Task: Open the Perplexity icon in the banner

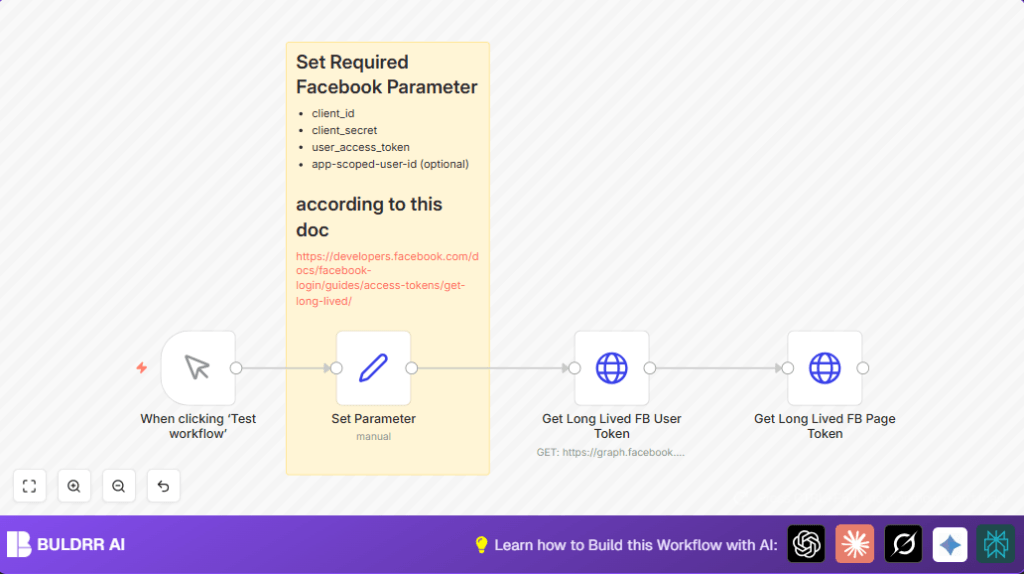Action: [996, 544]
